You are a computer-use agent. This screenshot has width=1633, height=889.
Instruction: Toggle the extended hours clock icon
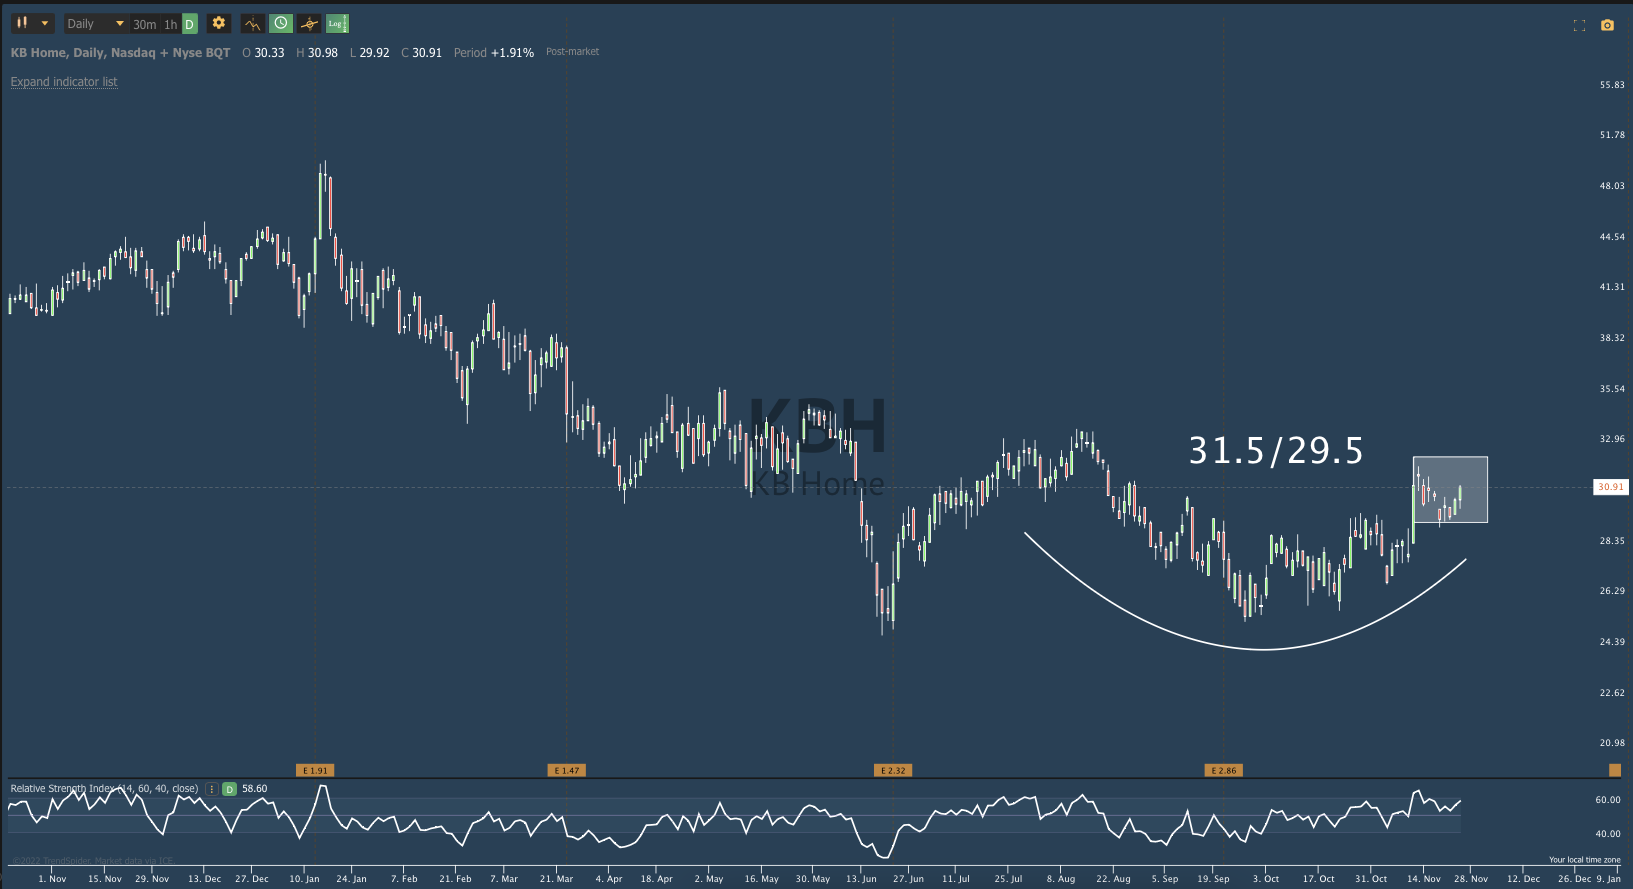tap(281, 23)
